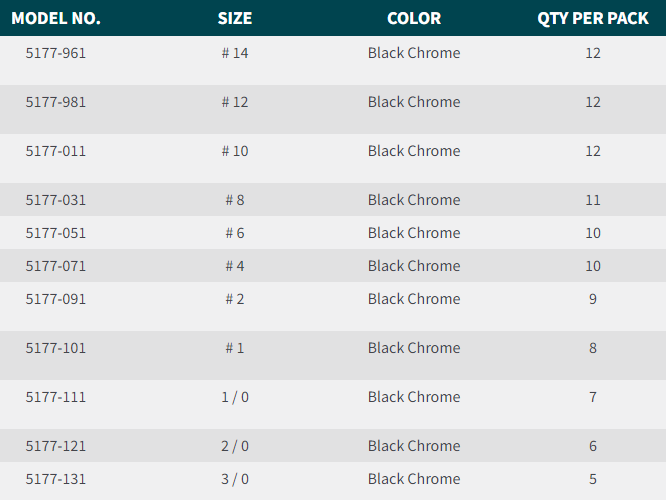Select model number 5177-981
This screenshot has height=500, width=666.
click(x=56, y=102)
